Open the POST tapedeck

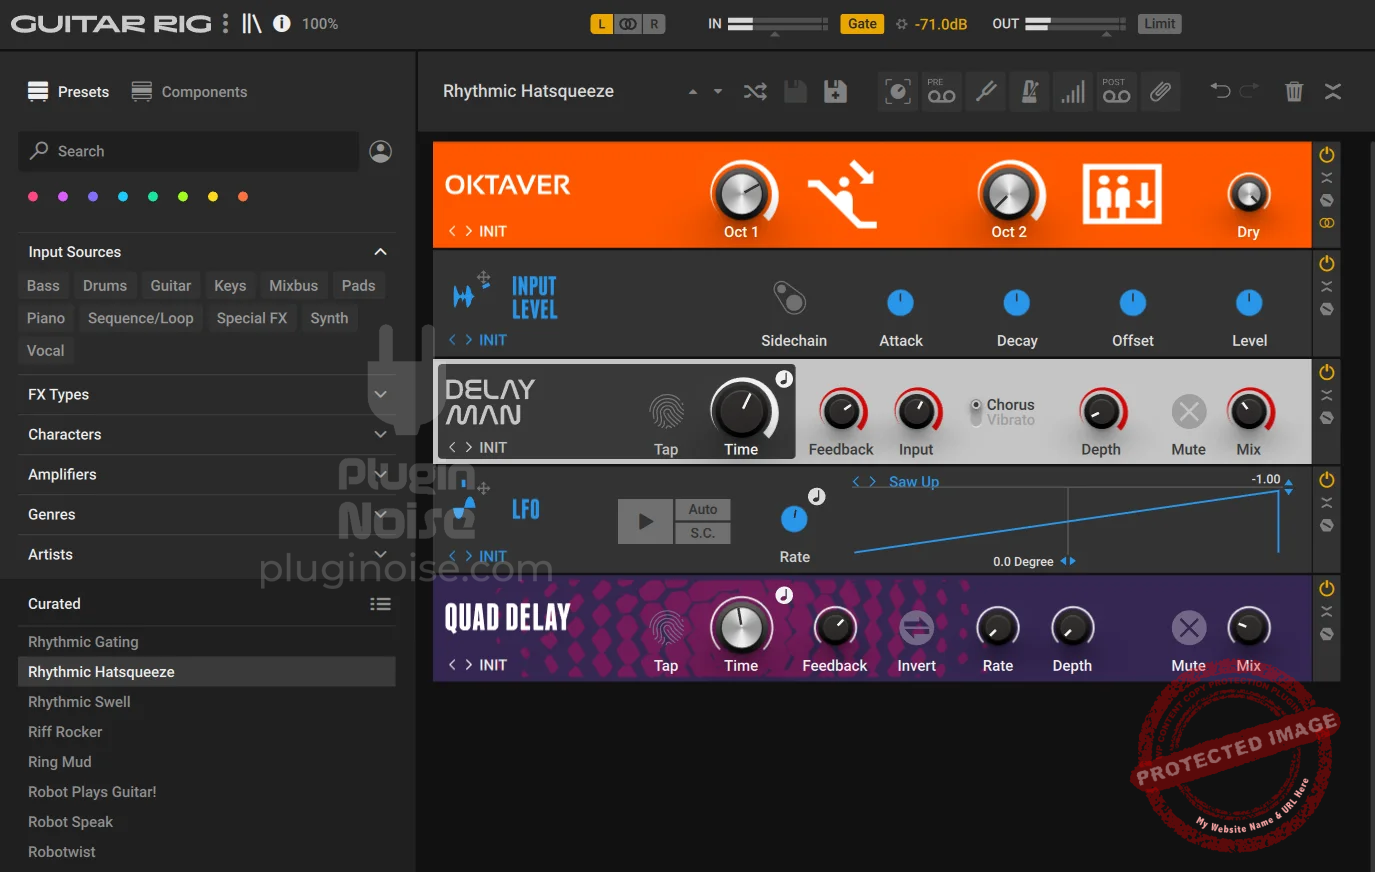point(1116,92)
